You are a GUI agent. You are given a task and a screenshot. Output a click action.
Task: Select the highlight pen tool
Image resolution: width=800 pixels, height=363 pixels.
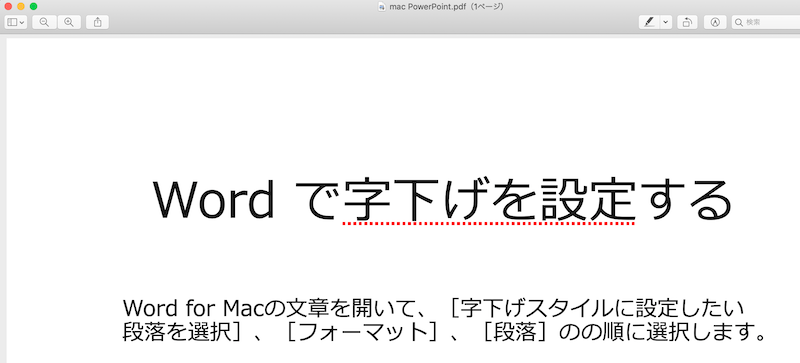pos(649,22)
